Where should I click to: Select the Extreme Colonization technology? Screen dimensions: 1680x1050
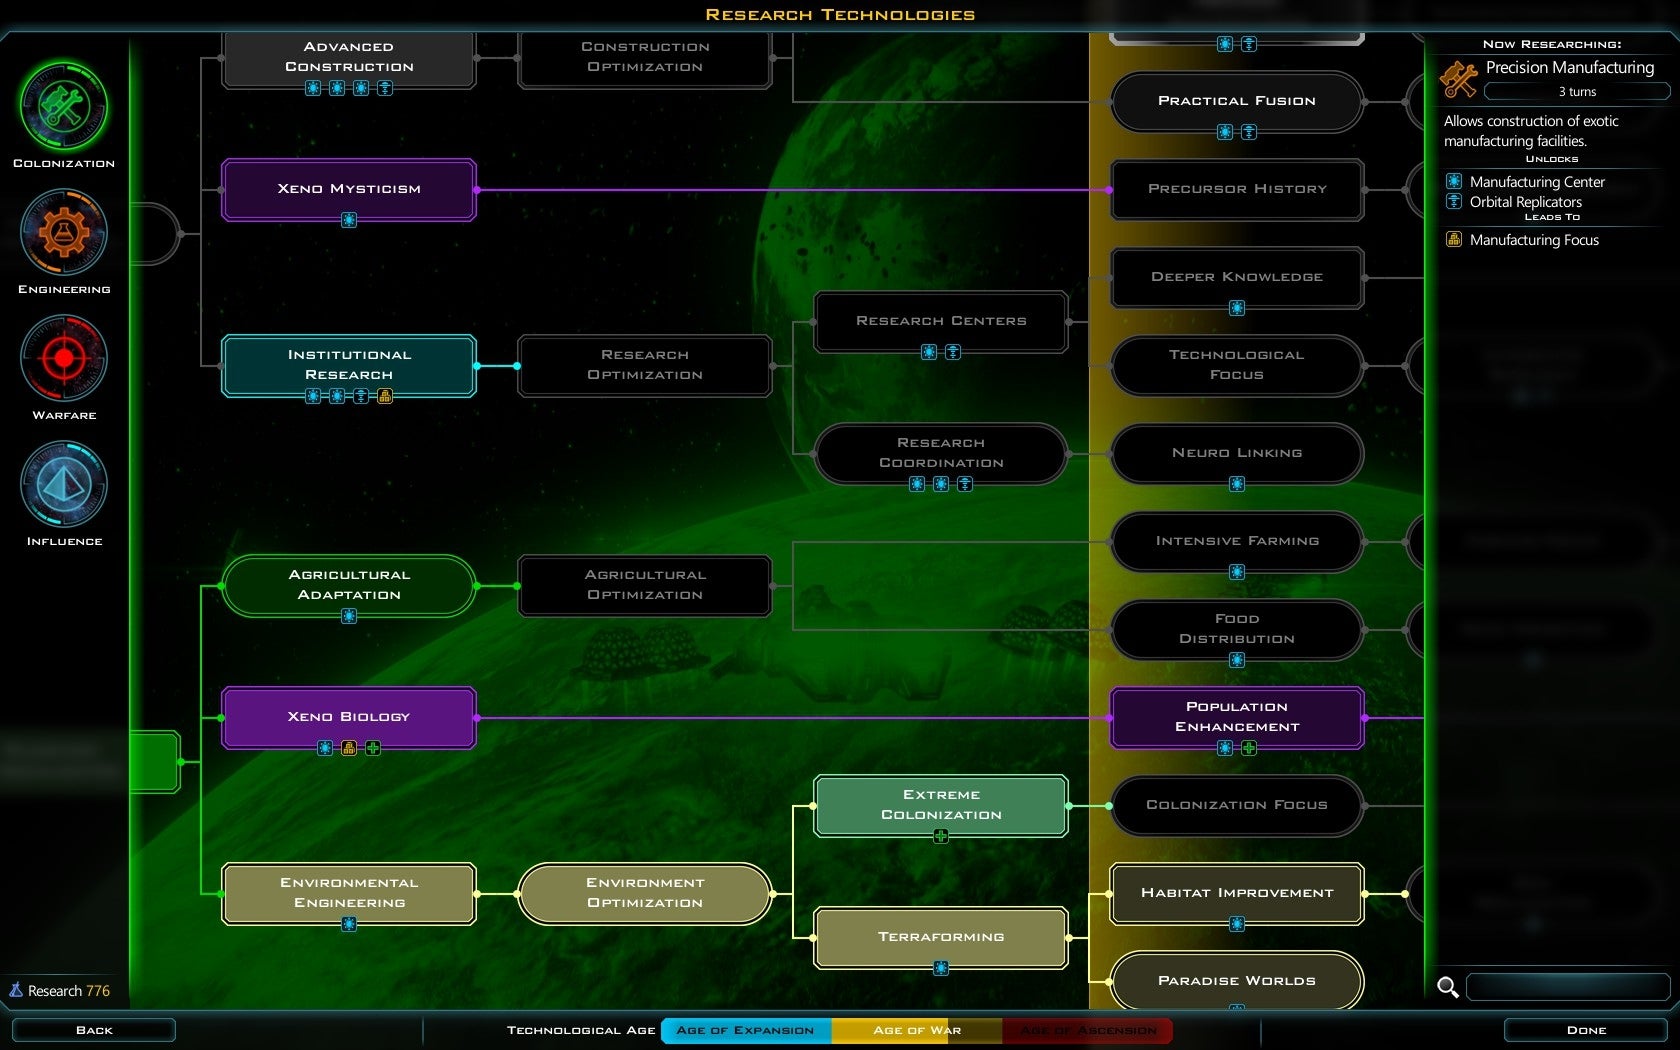tap(941, 805)
